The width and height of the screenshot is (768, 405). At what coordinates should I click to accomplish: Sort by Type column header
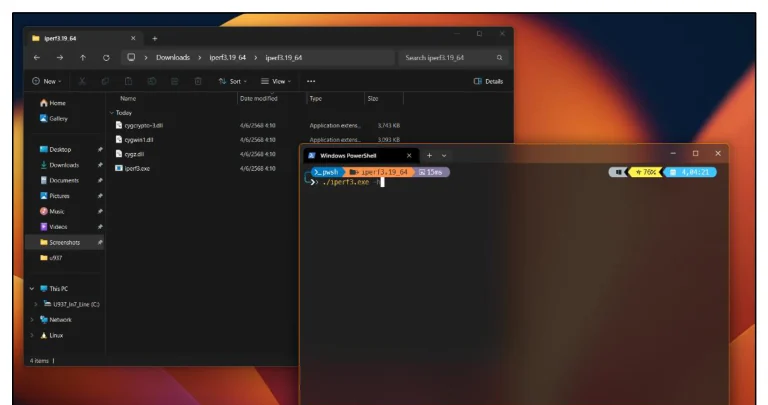click(x=316, y=98)
